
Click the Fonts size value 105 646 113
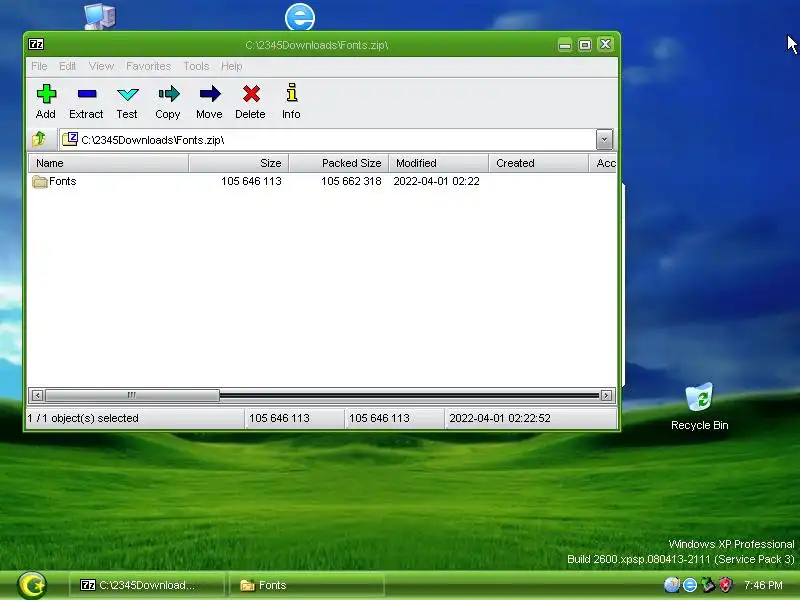point(251,181)
